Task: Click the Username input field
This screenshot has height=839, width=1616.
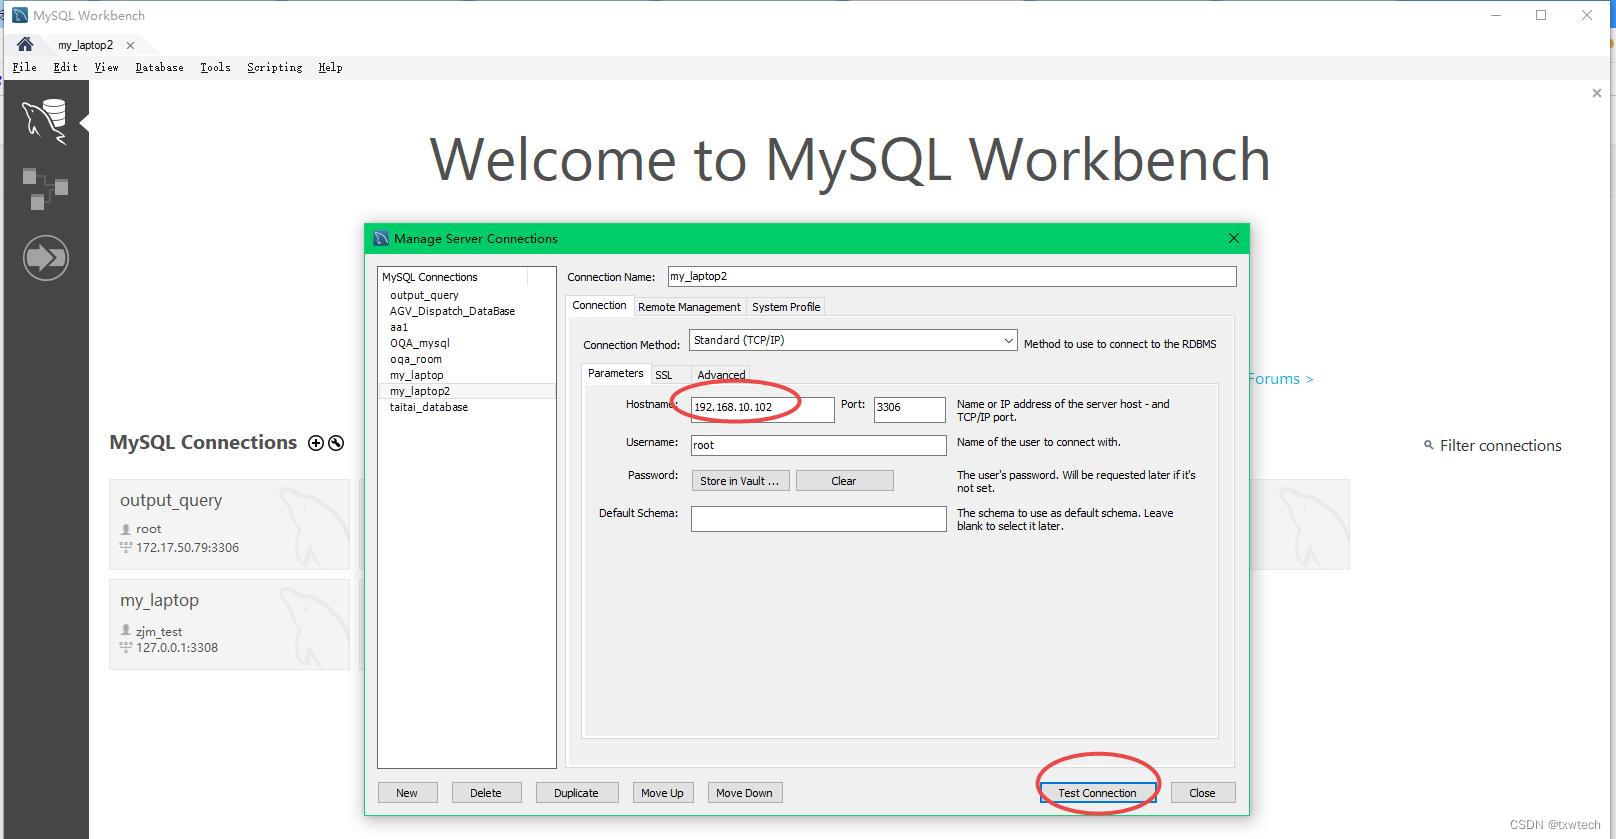Action: 818,445
